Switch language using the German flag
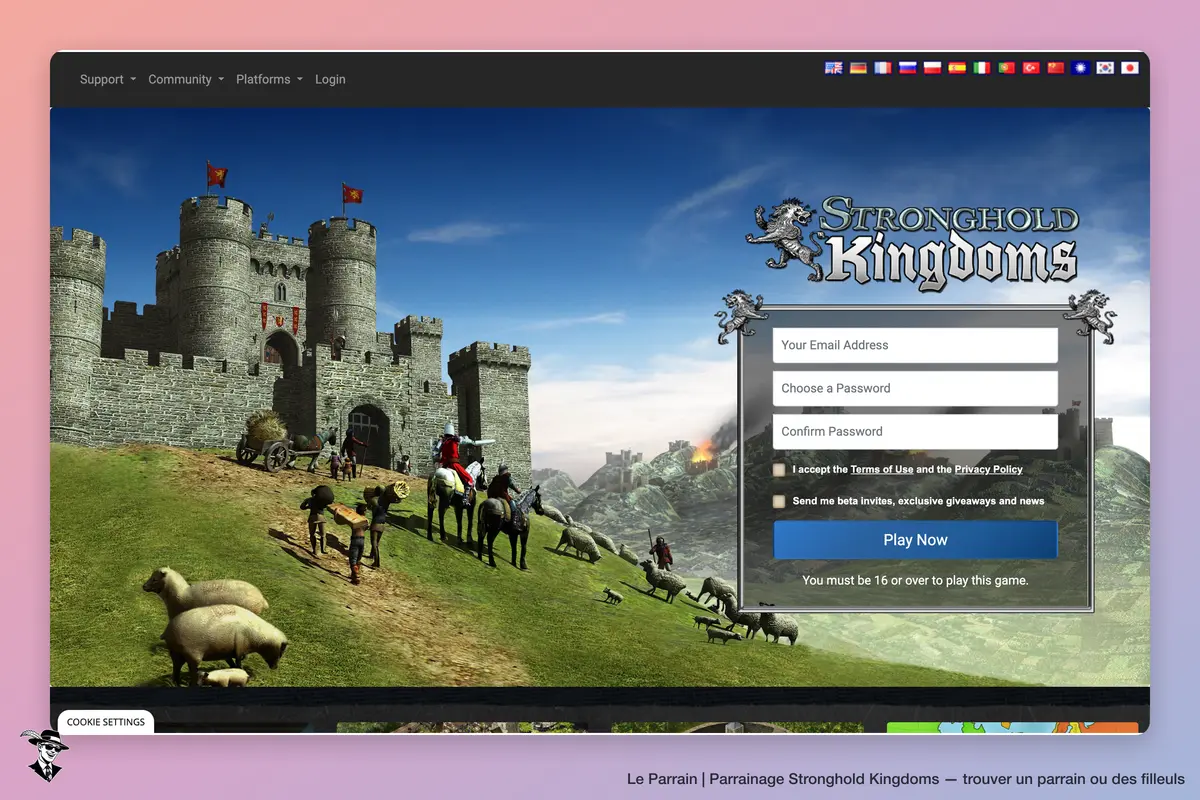The width and height of the screenshot is (1200, 800). coord(858,68)
